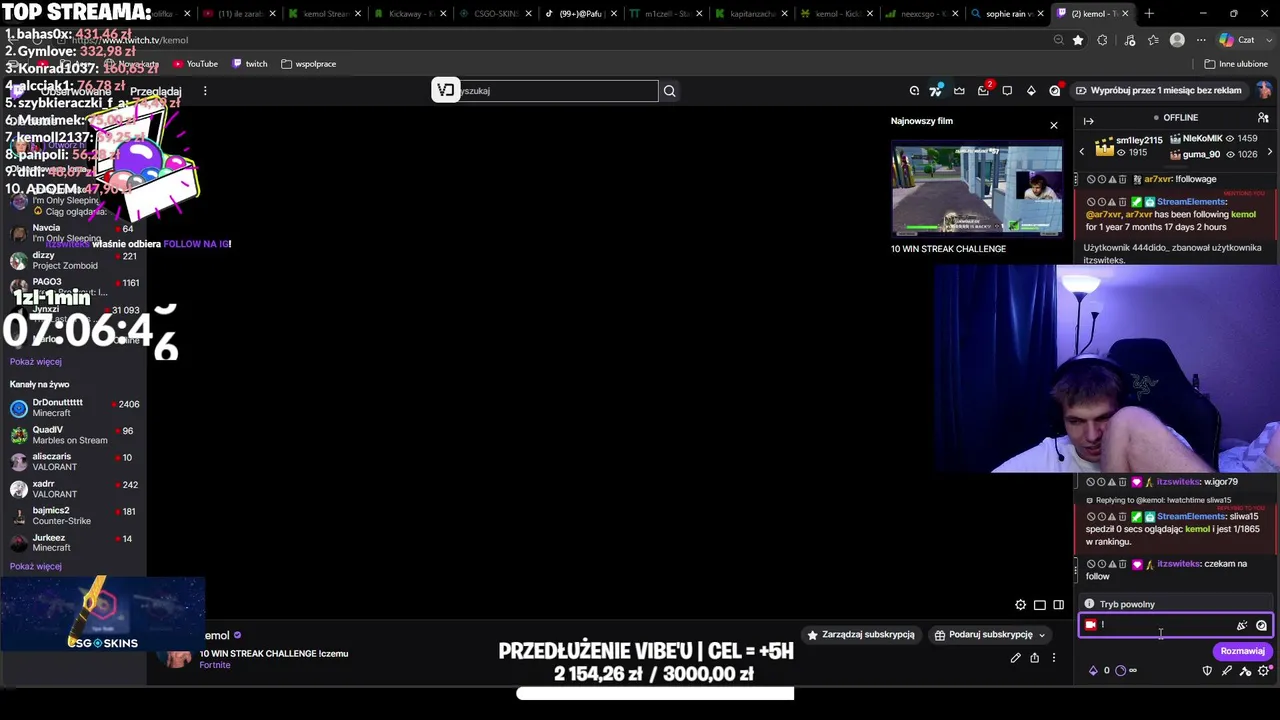Open the YouTube bookmark
This screenshot has width=1280, height=720.
click(195, 64)
